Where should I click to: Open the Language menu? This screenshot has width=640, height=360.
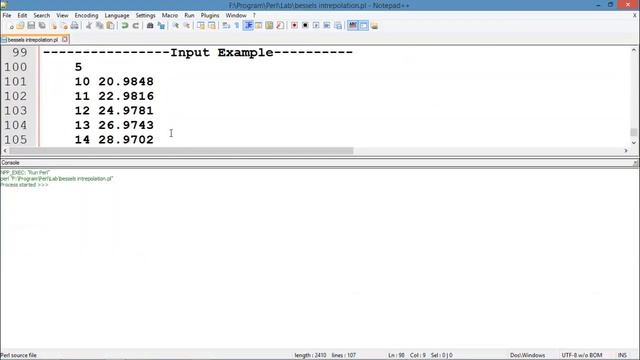click(x=117, y=15)
